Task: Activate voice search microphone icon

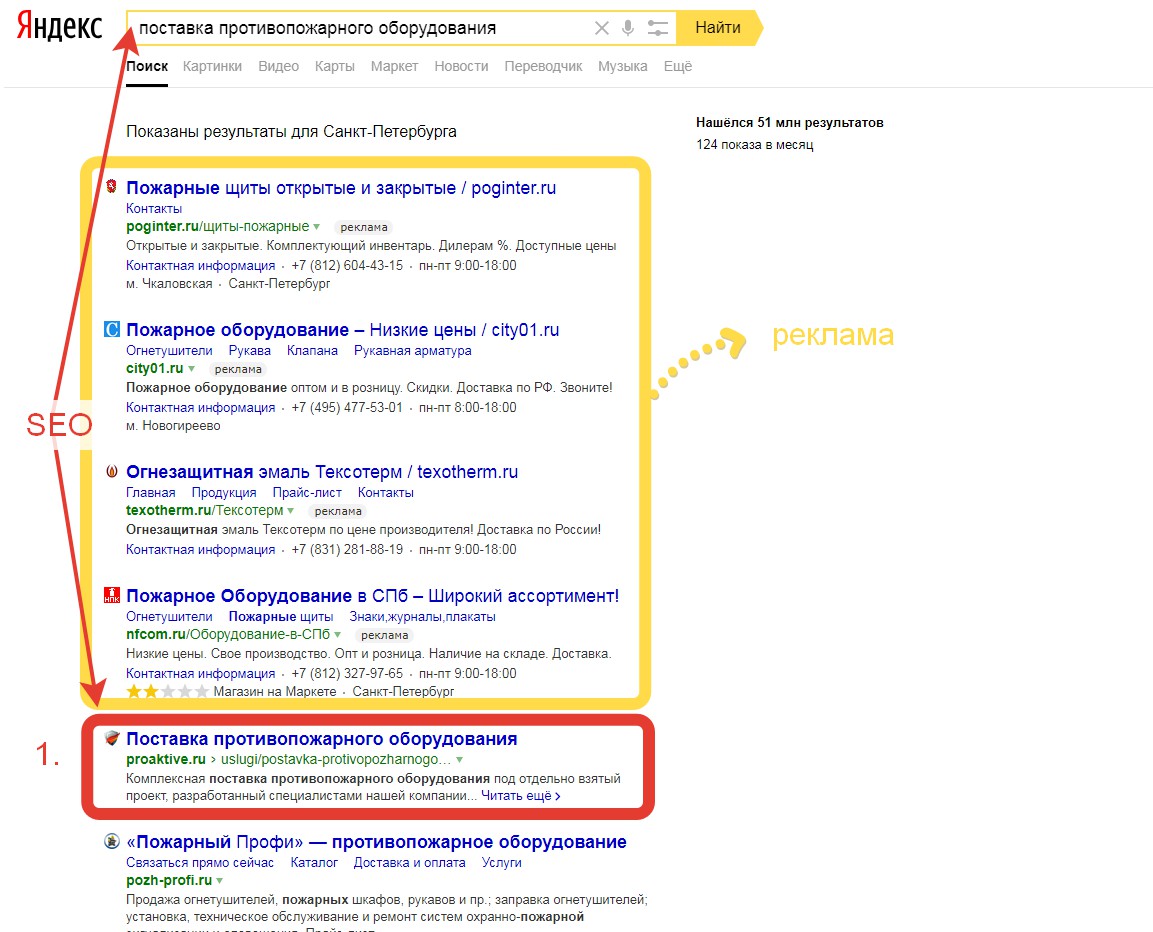Action: [627, 28]
